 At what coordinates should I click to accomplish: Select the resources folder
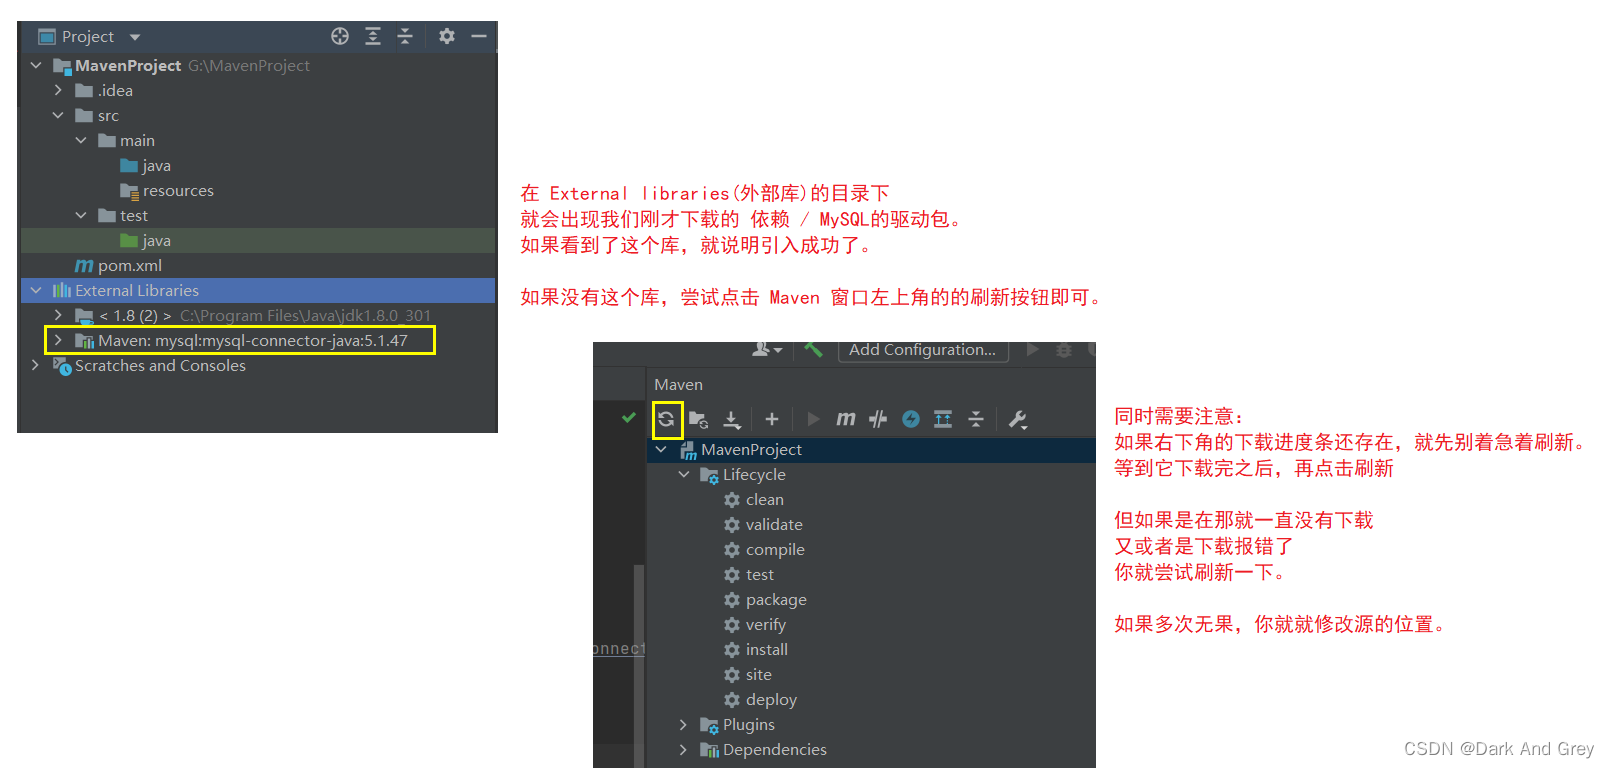point(167,190)
